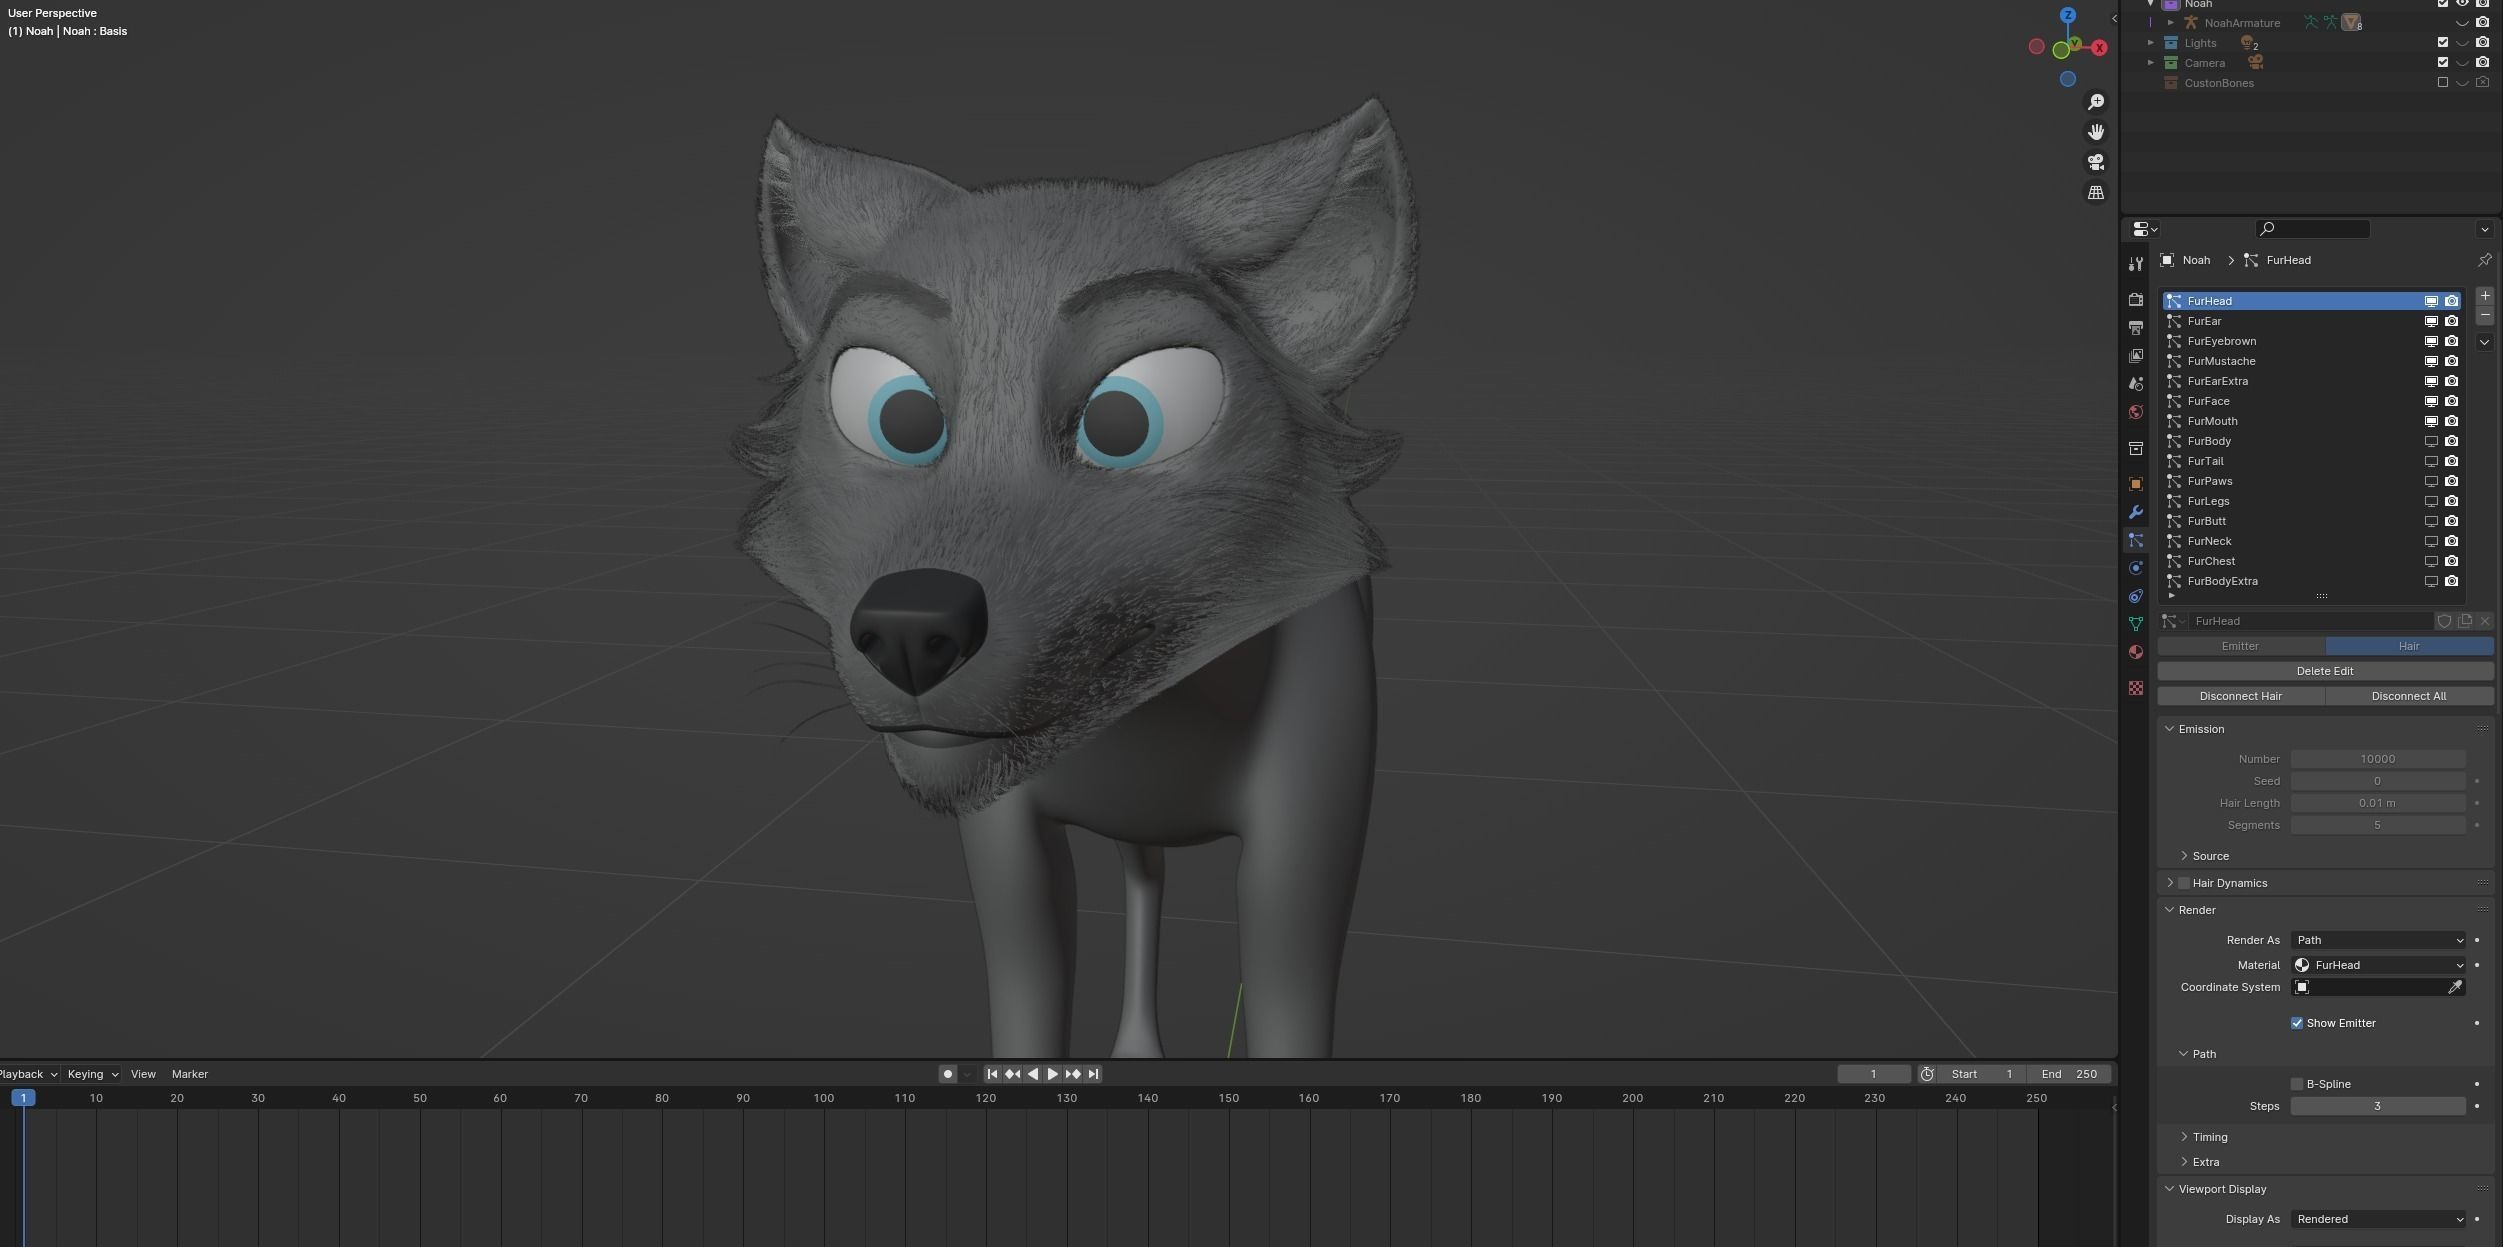Toggle viewport display of FurBody
The height and width of the screenshot is (1247, 2503).
click(2430, 441)
